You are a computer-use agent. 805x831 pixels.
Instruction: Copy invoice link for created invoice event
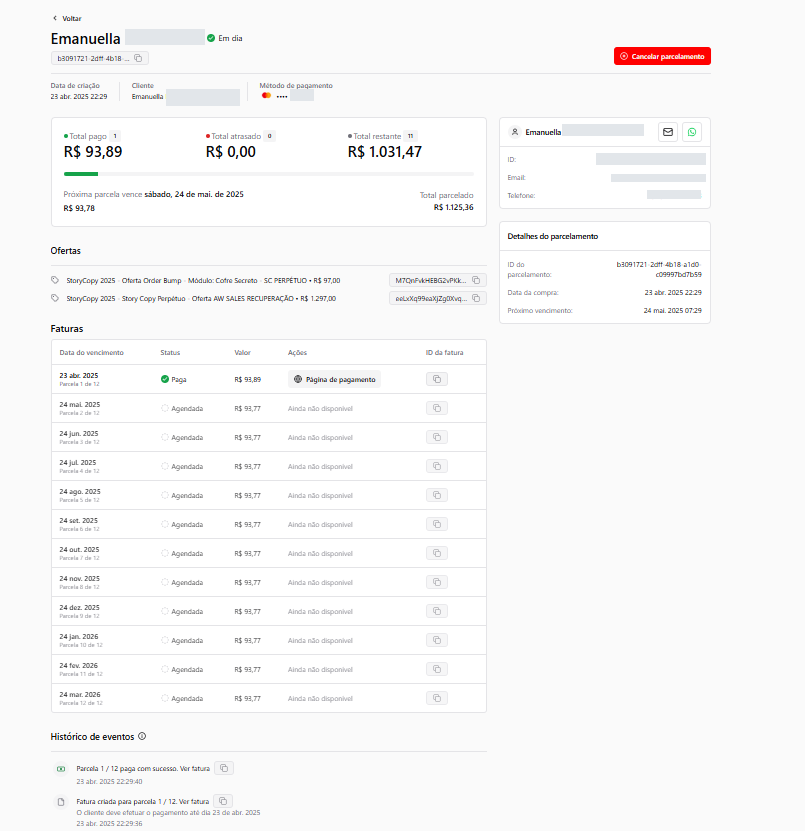223,801
